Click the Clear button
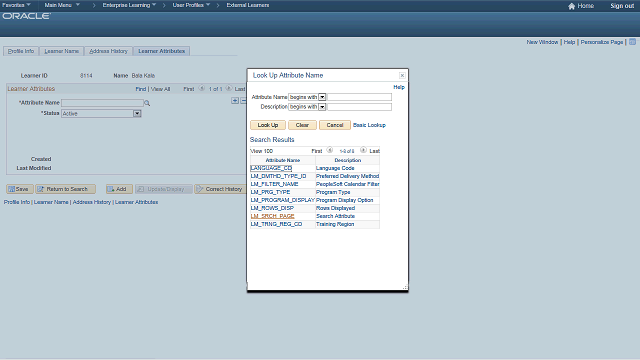This screenshot has height=360, width=640. coord(302,125)
